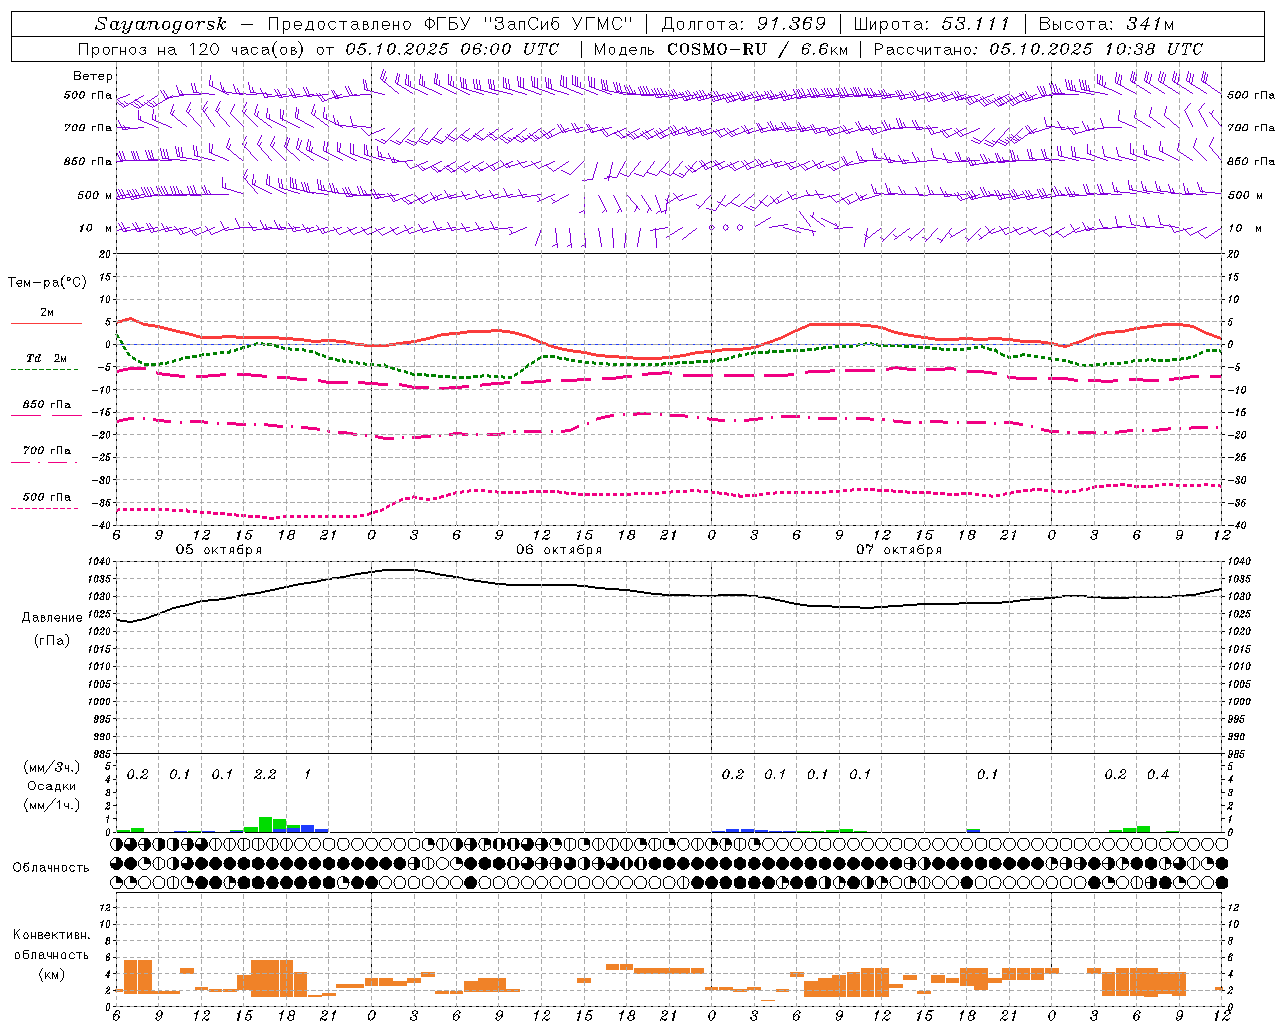Screen dimensions: 1280x1024
Task: Click the date label "05 октября"
Action: (x=219, y=550)
